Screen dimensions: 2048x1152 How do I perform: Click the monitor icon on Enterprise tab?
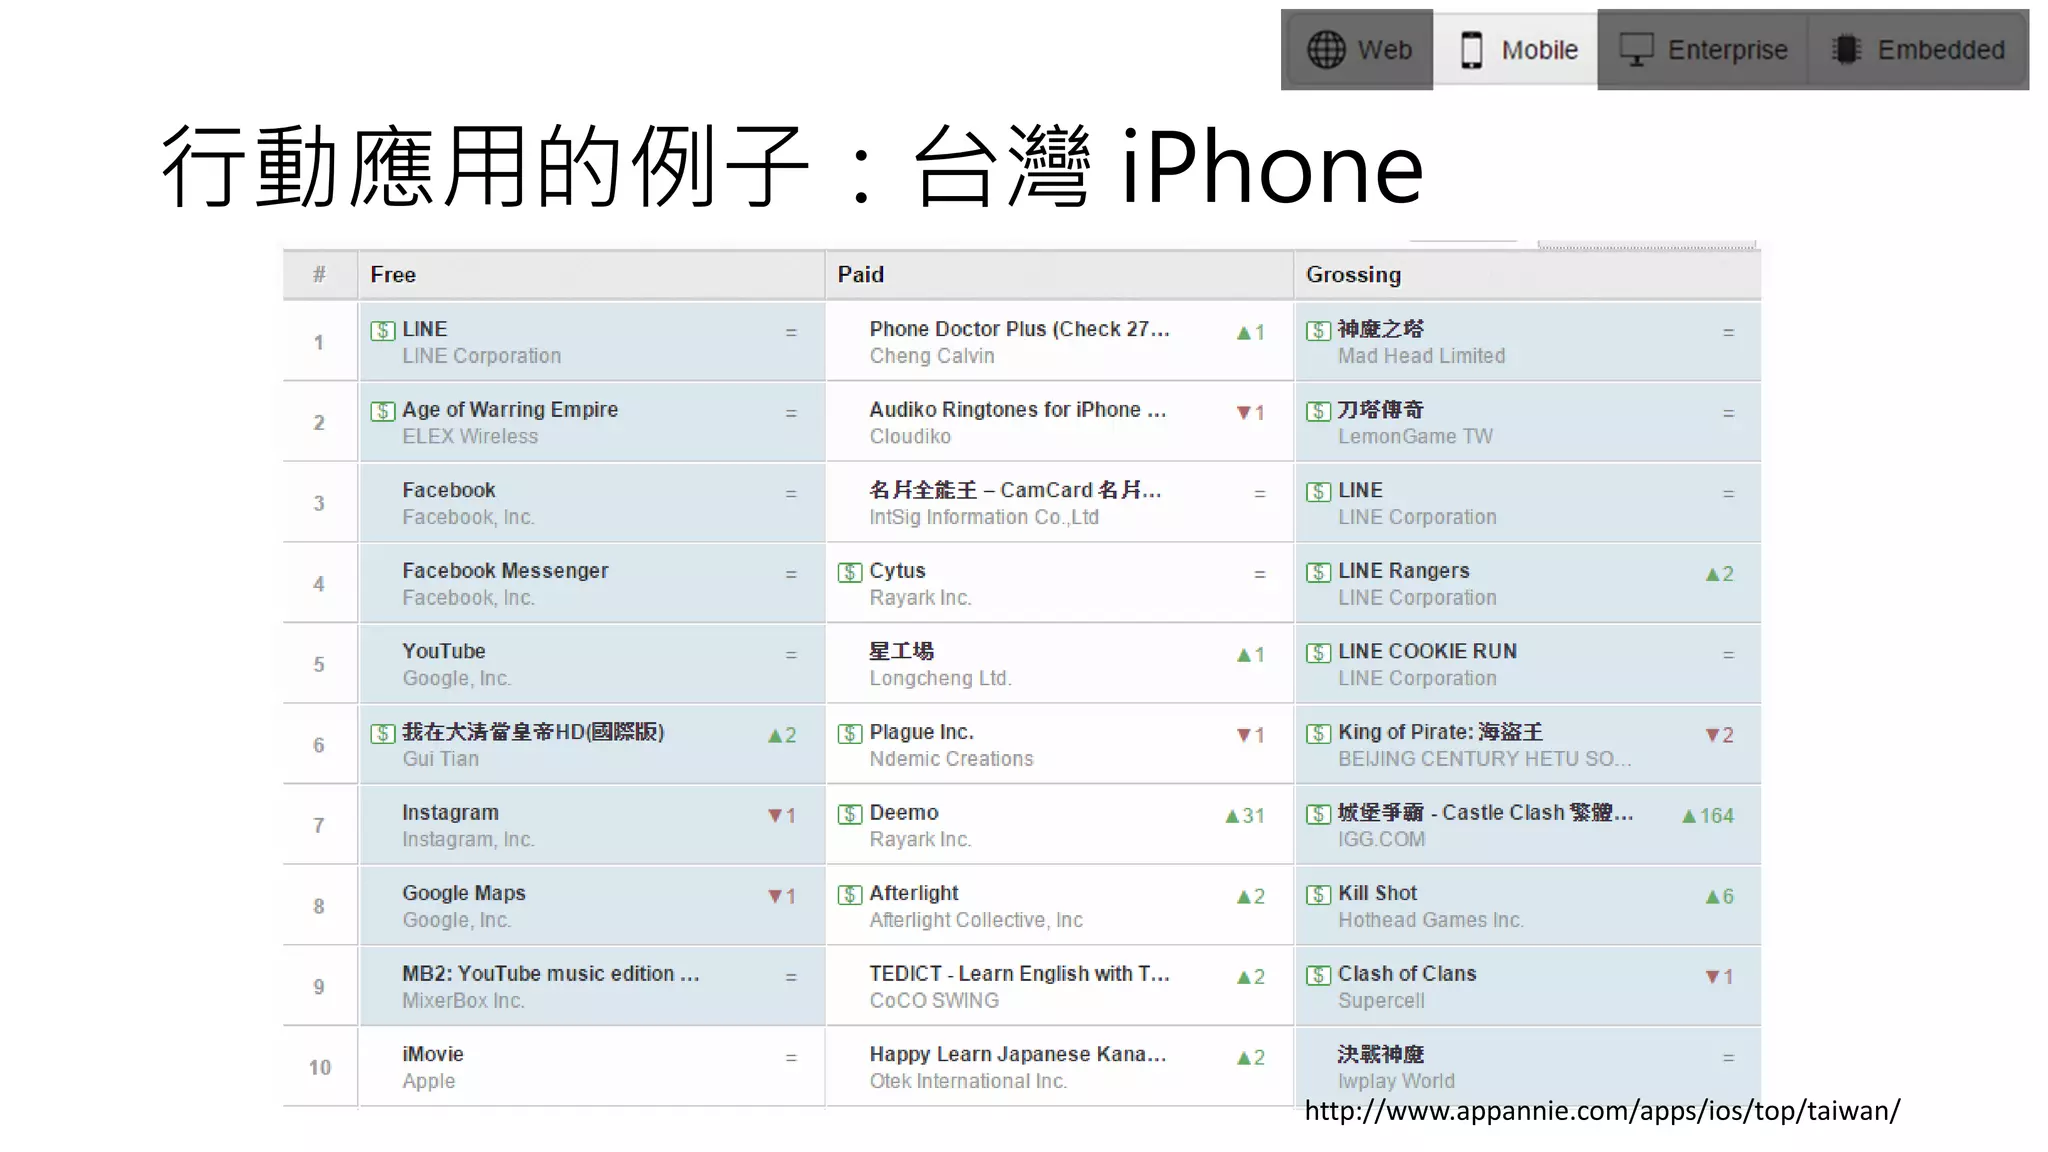pyautogui.click(x=1637, y=50)
